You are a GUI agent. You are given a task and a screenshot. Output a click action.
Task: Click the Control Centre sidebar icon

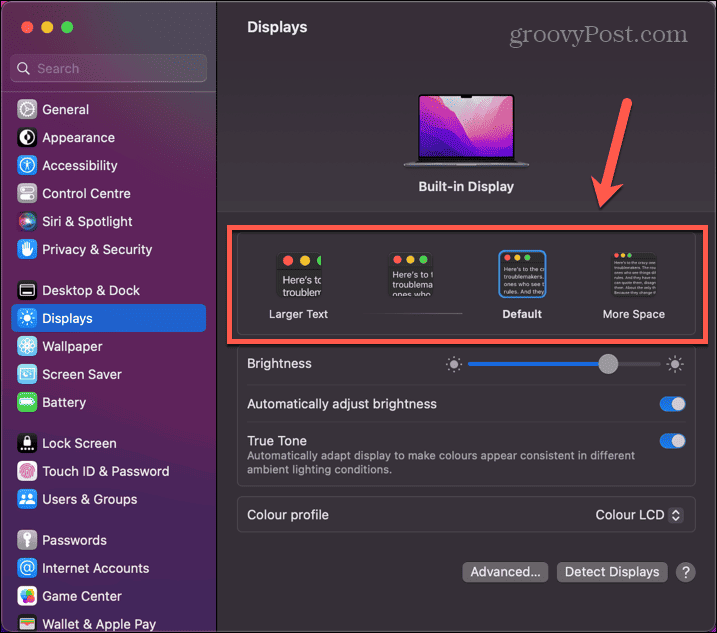pyautogui.click(x=27, y=193)
